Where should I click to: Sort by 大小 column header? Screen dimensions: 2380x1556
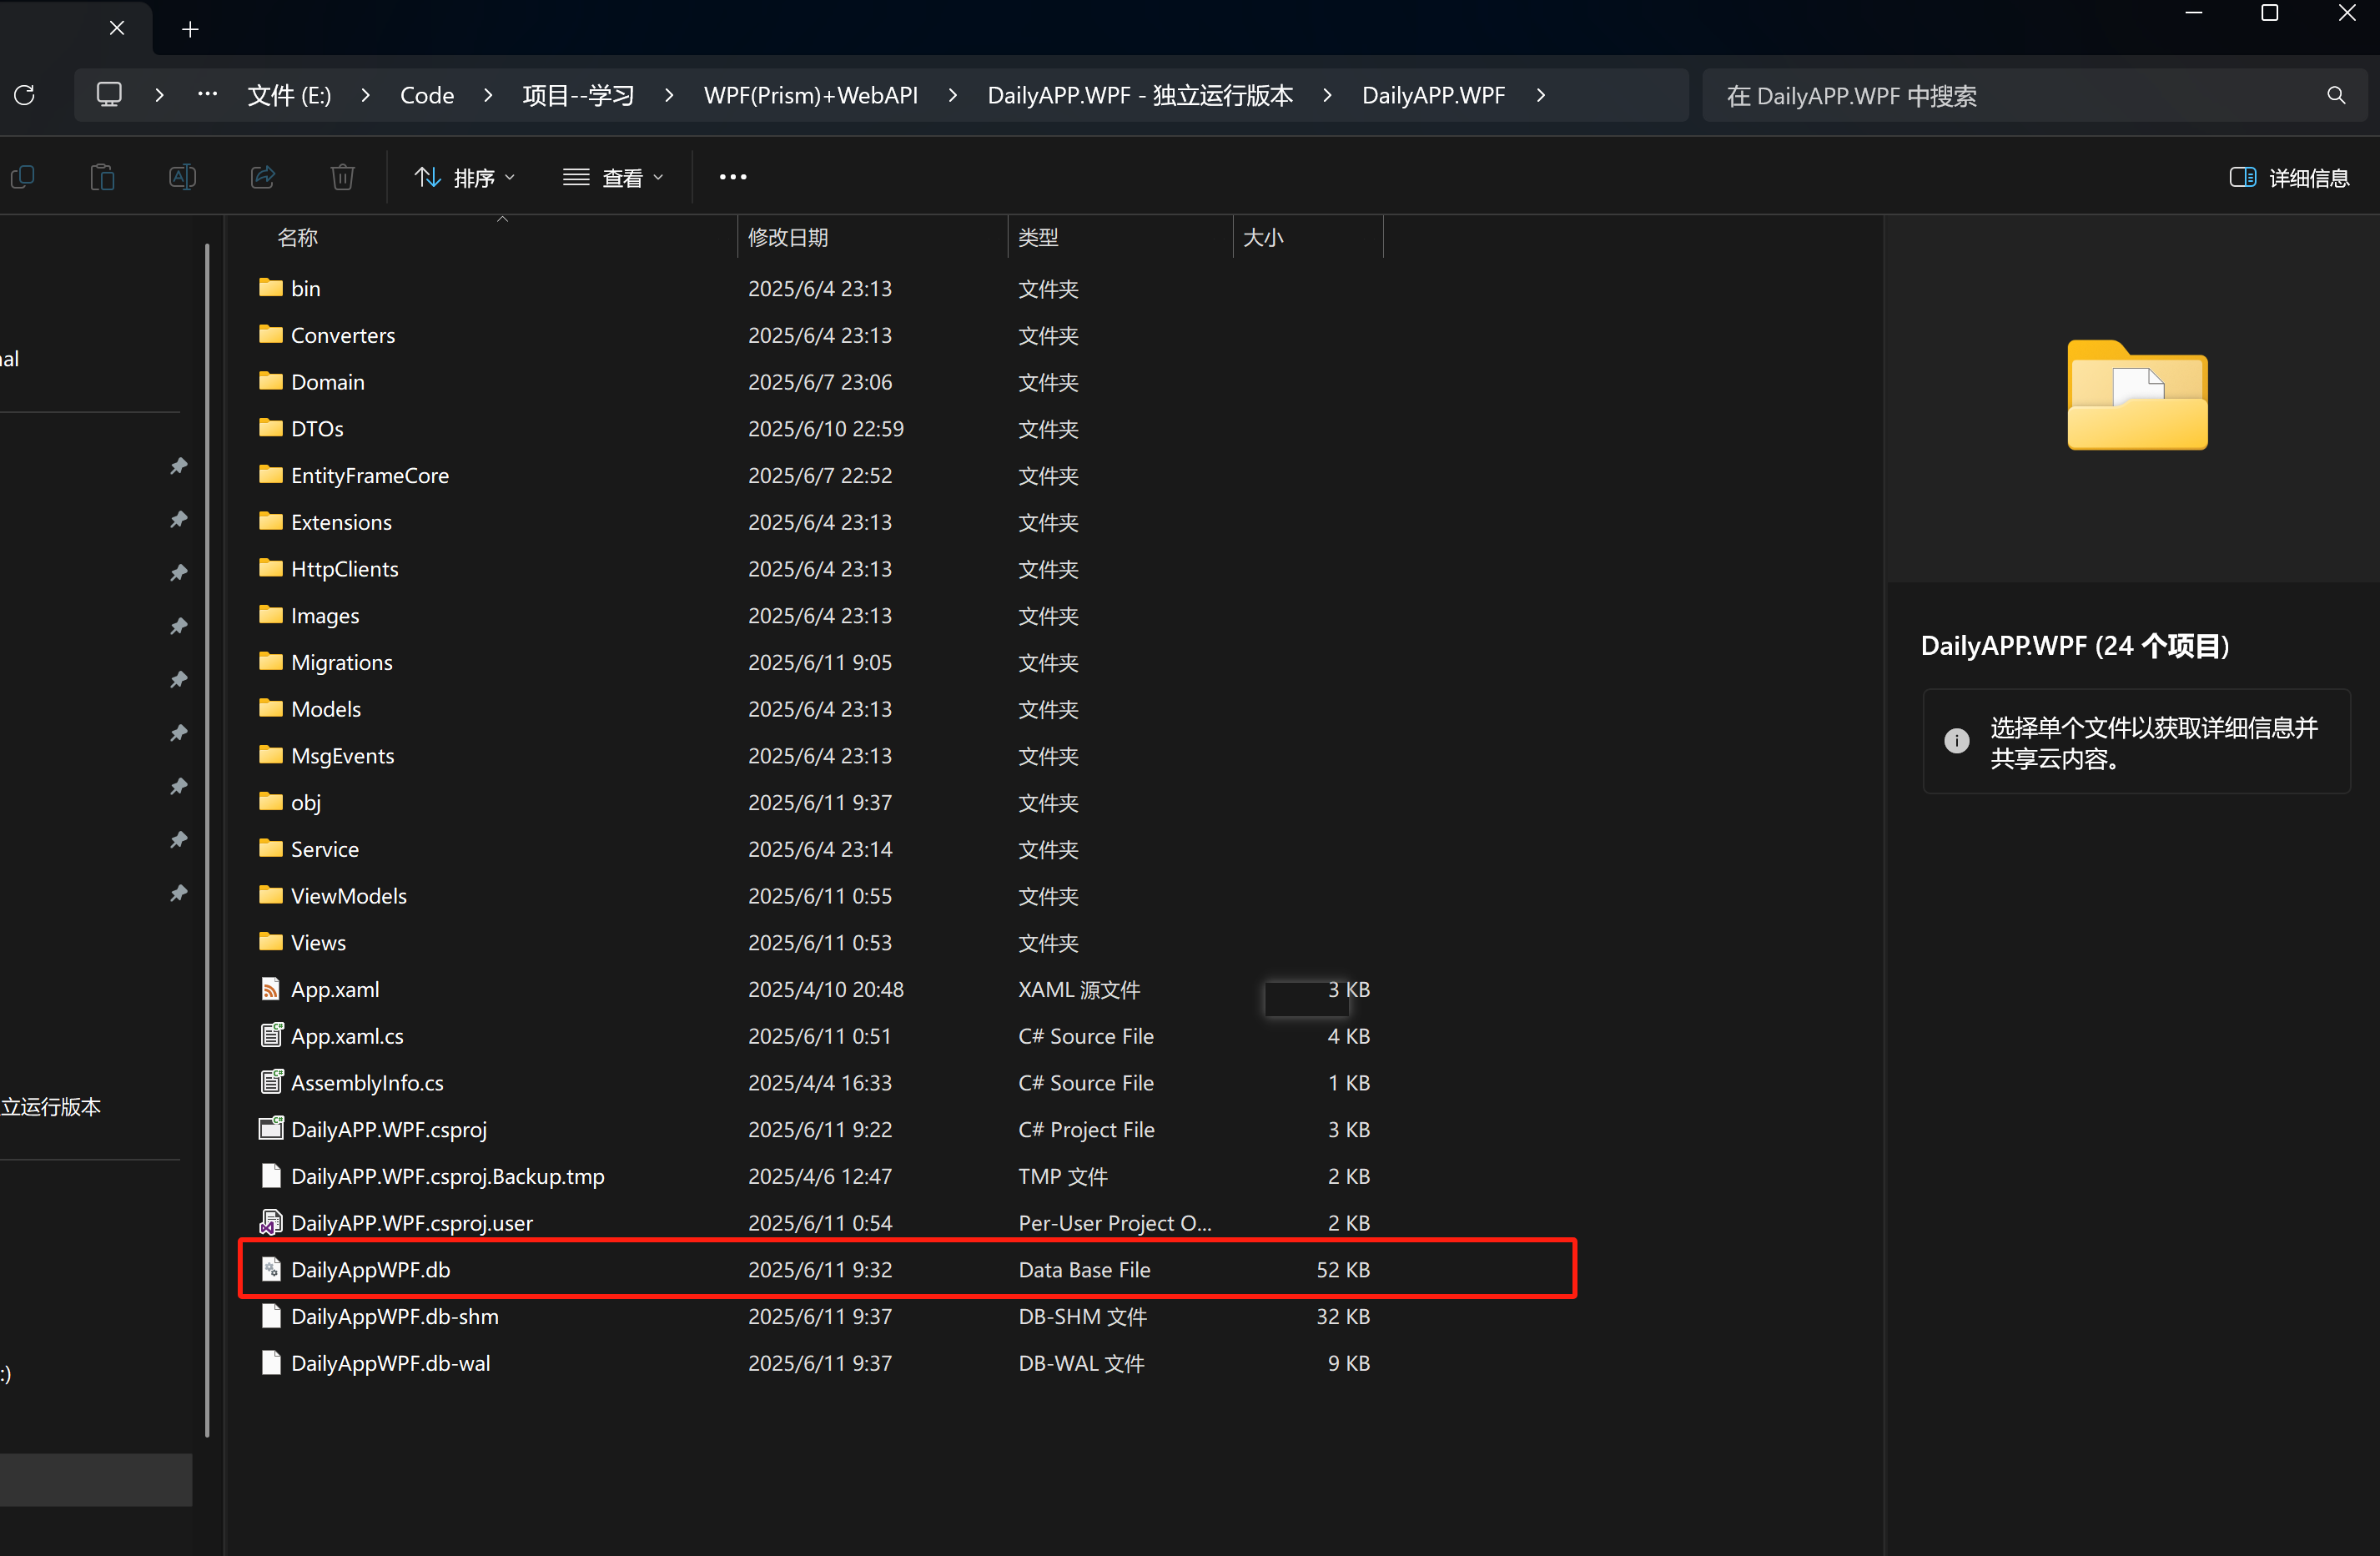[1263, 237]
